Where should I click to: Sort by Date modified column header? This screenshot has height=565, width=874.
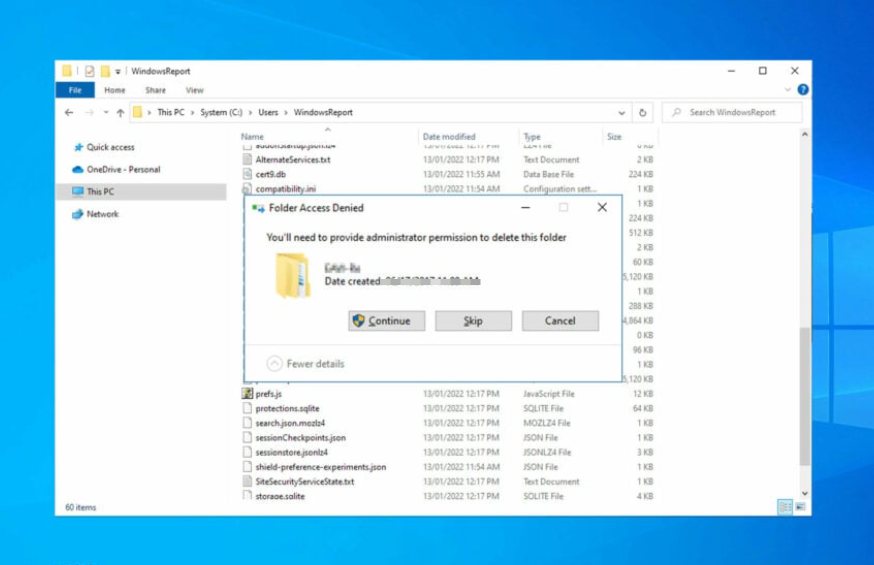pos(449,137)
